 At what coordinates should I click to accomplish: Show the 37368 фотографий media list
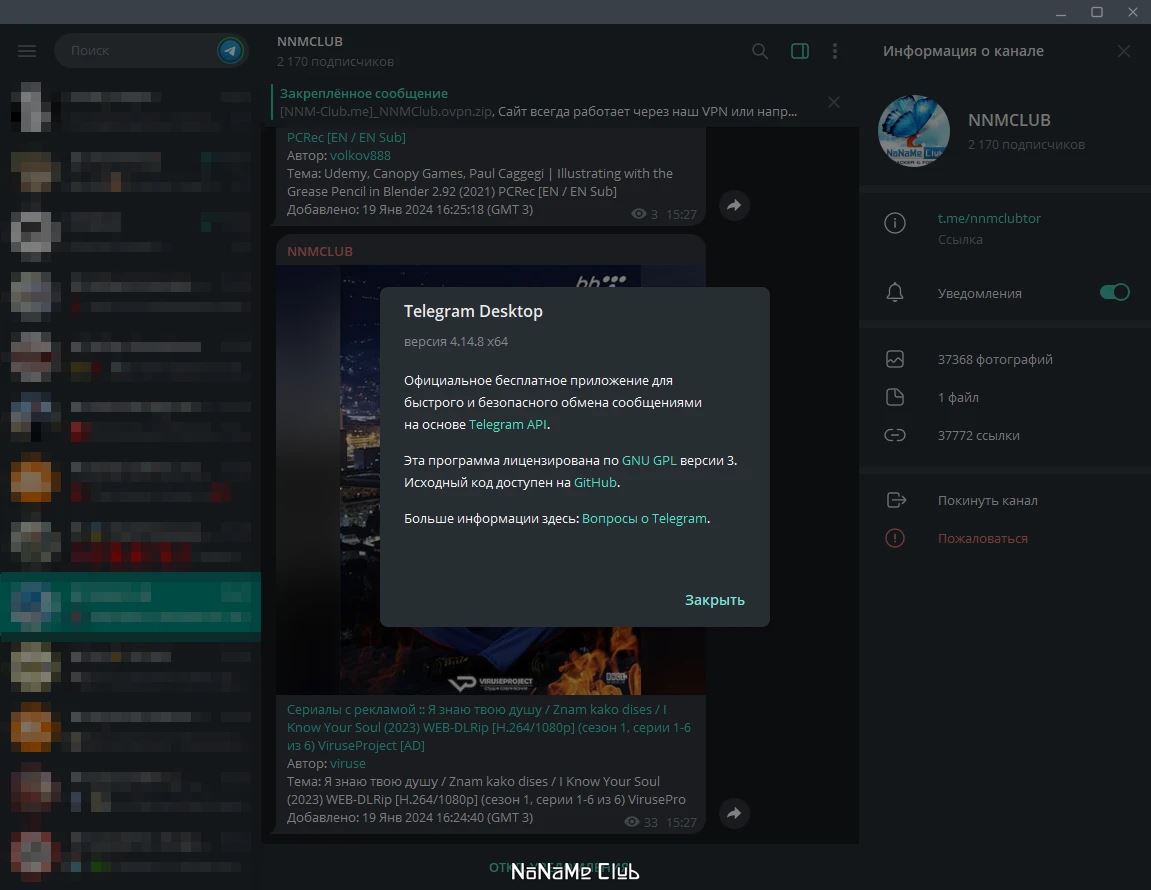pos(994,359)
